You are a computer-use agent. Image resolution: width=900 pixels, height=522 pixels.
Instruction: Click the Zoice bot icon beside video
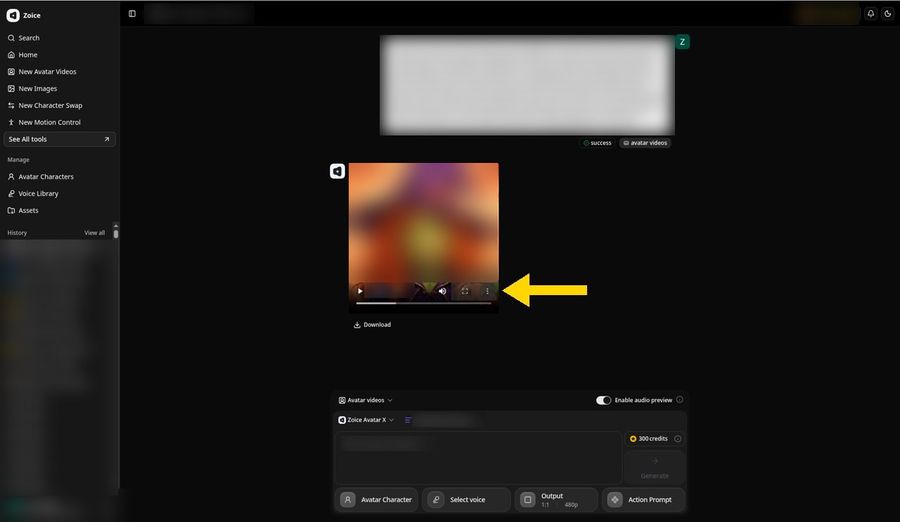coord(338,171)
